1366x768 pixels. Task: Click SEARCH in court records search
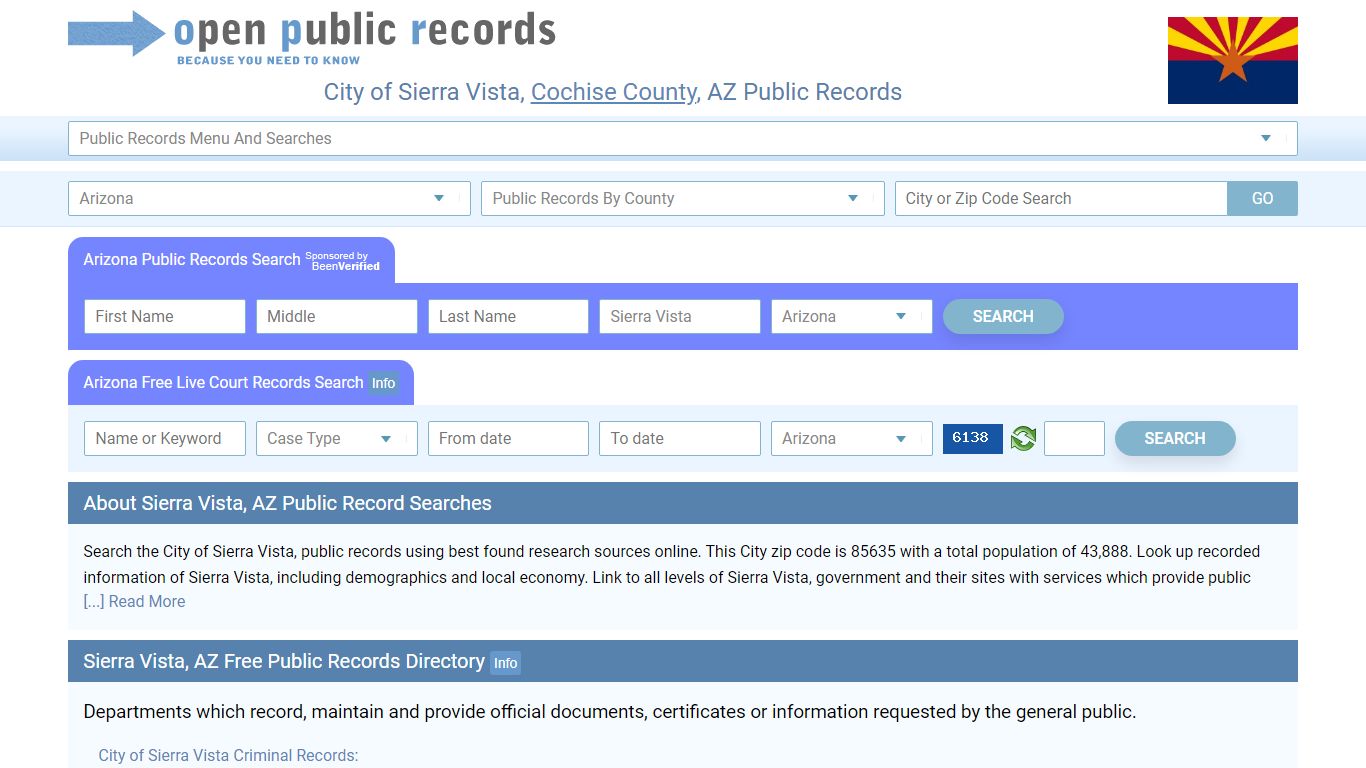pos(1175,438)
